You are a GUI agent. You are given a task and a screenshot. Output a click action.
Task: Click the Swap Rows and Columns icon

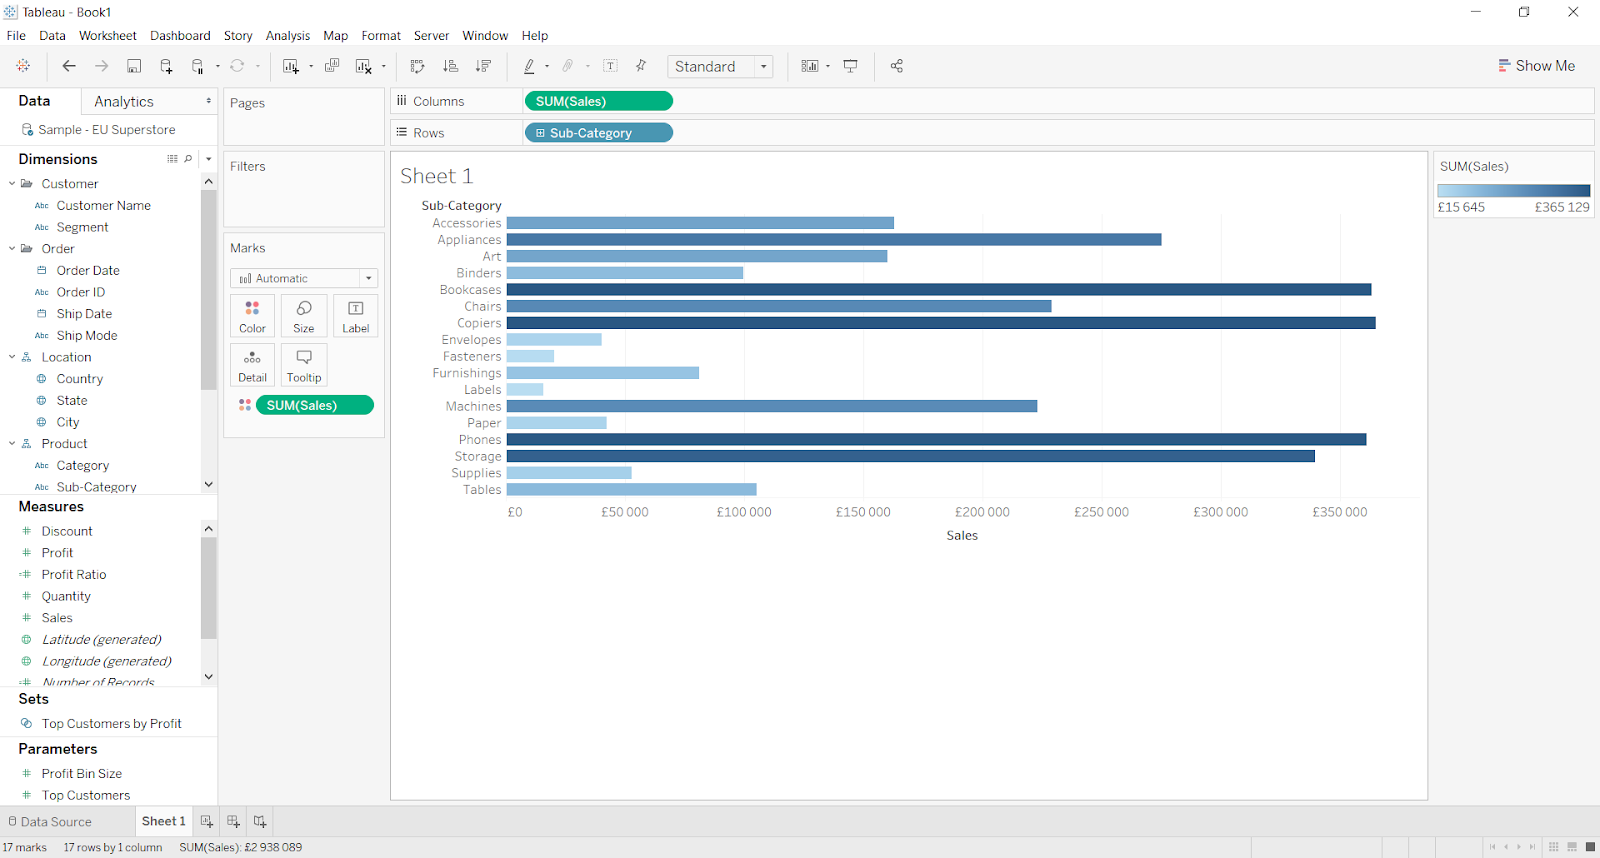coord(417,66)
